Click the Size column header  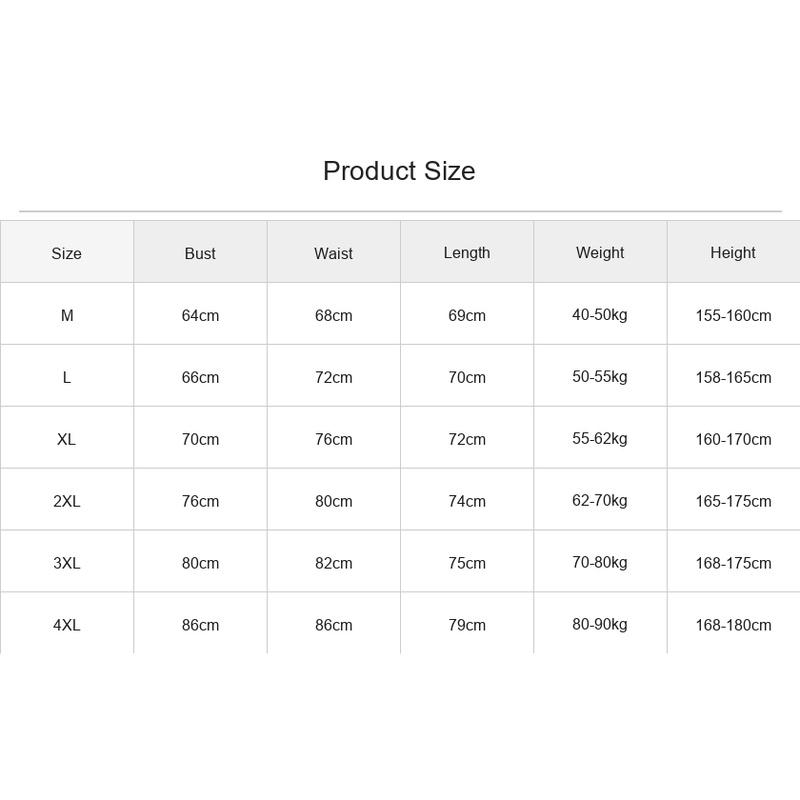(66, 253)
